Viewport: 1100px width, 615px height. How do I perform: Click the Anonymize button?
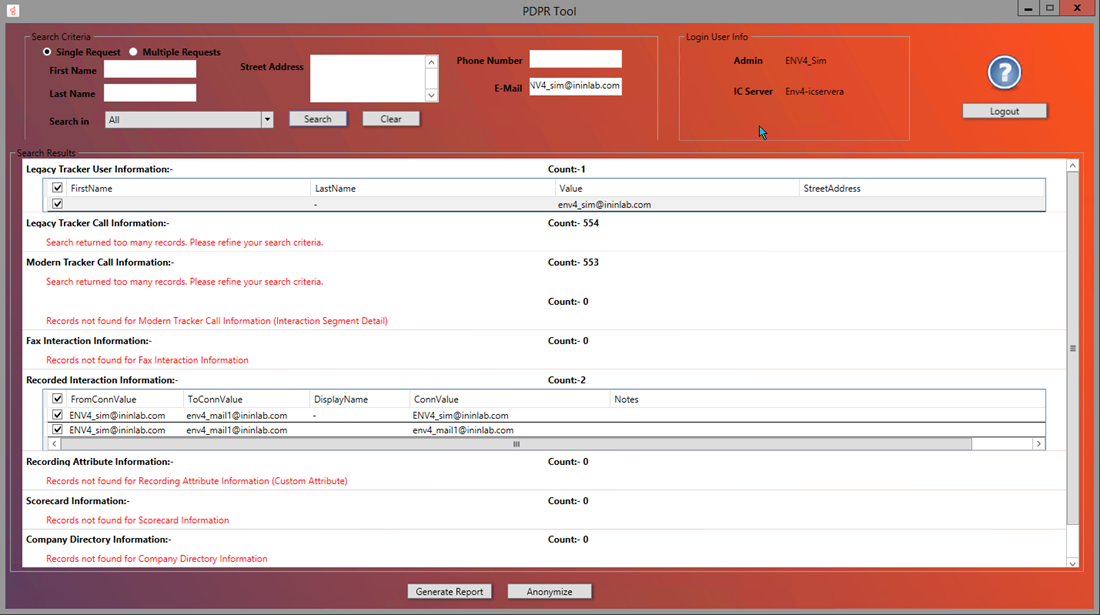coord(549,591)
